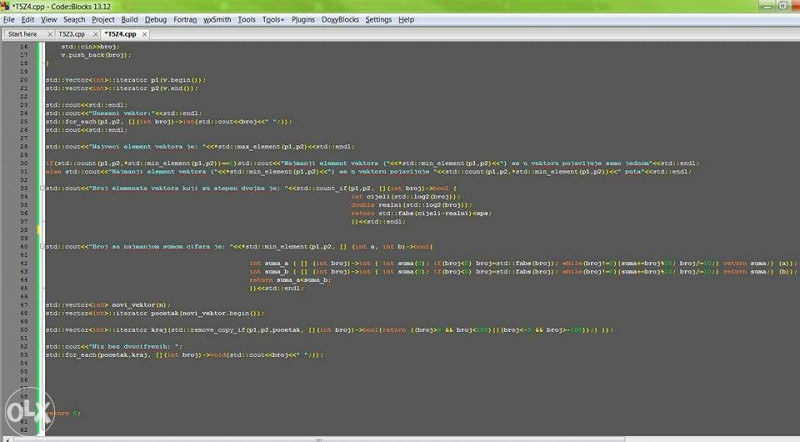
Task: Click the iterator p1(v.begin()) line
Action: (x=126, y=80)
